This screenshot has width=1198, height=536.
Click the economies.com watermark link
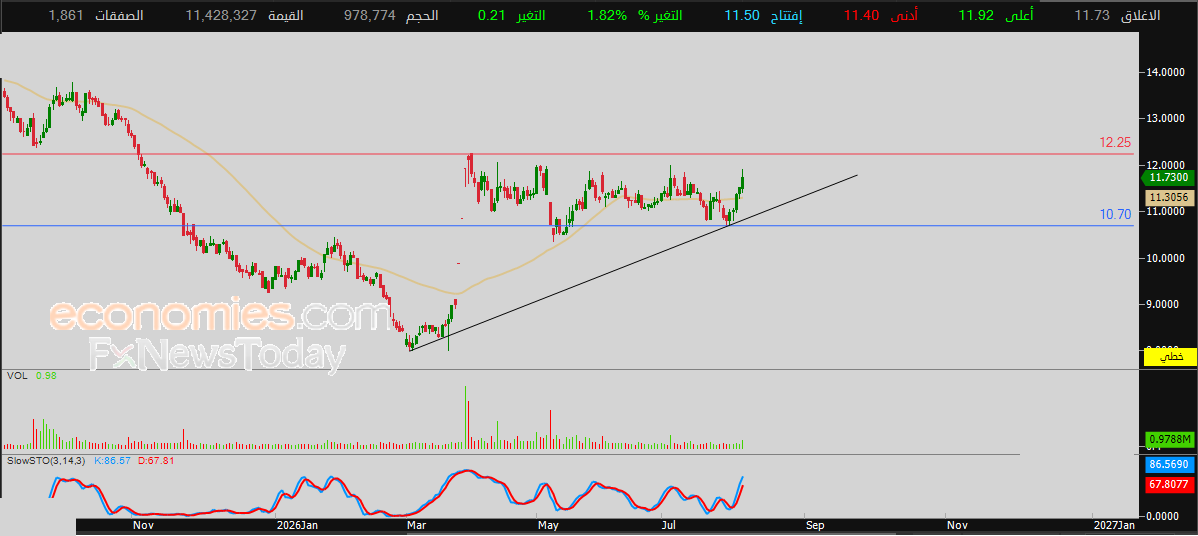[x=220, y=316]
